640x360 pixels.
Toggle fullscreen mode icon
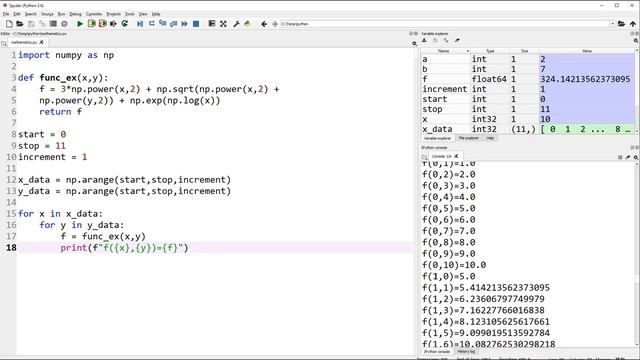click(x=223, y=24)
